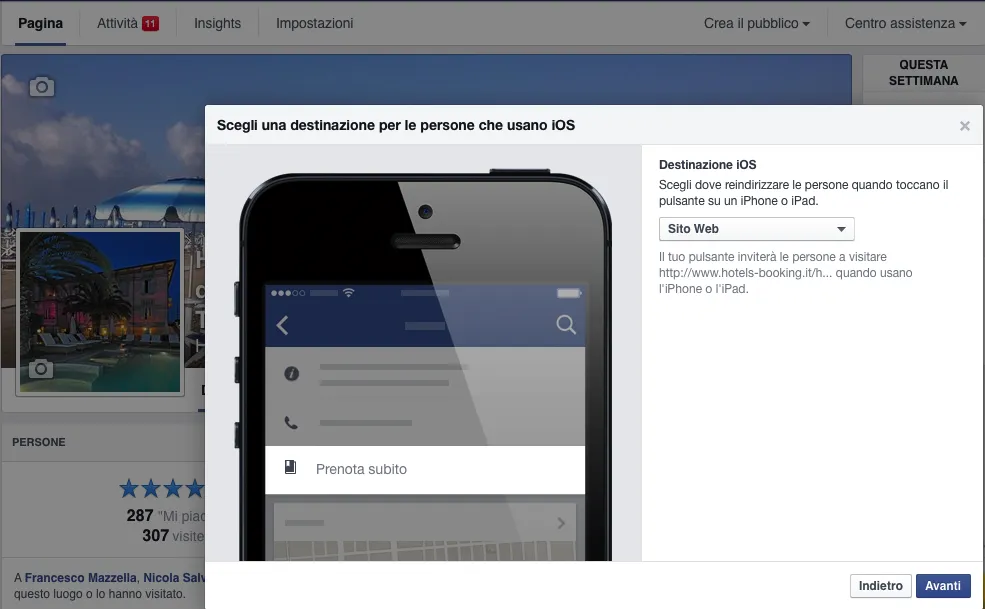Expand the Crea il pubblico menu
The image size is (985, 609).
tap(756, 23)
